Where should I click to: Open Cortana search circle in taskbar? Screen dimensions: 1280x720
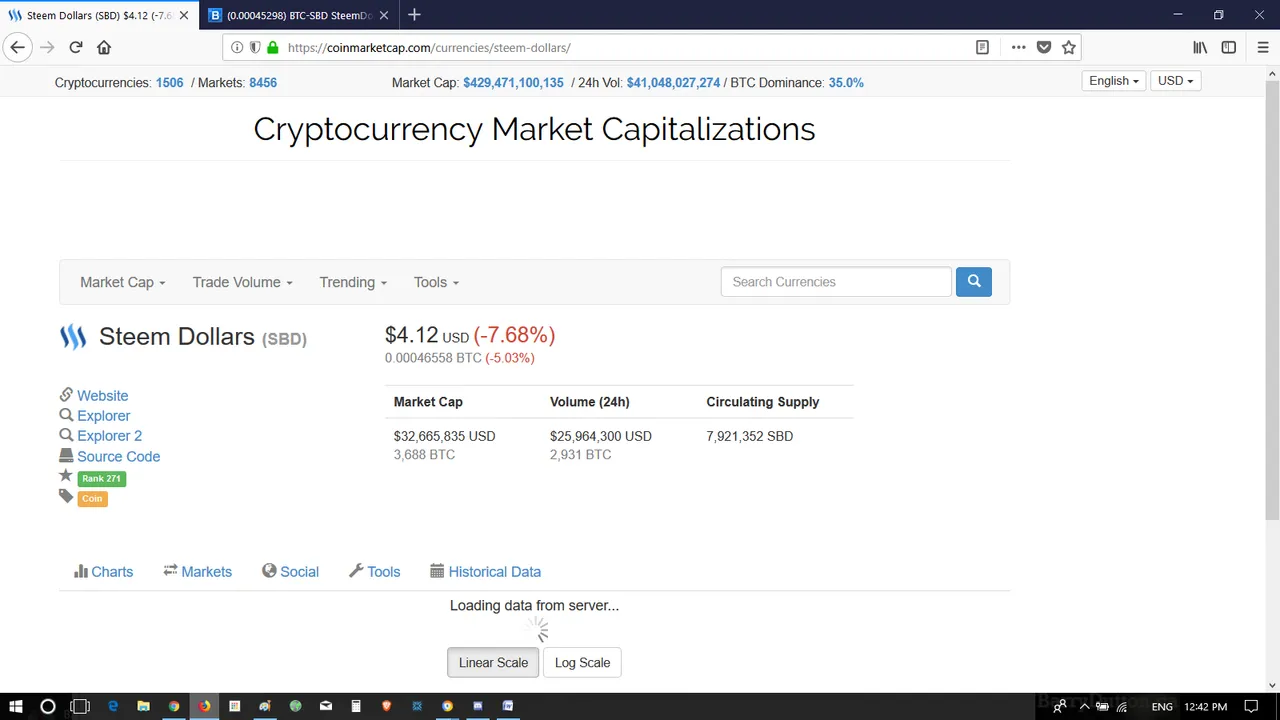coord(47,706)
